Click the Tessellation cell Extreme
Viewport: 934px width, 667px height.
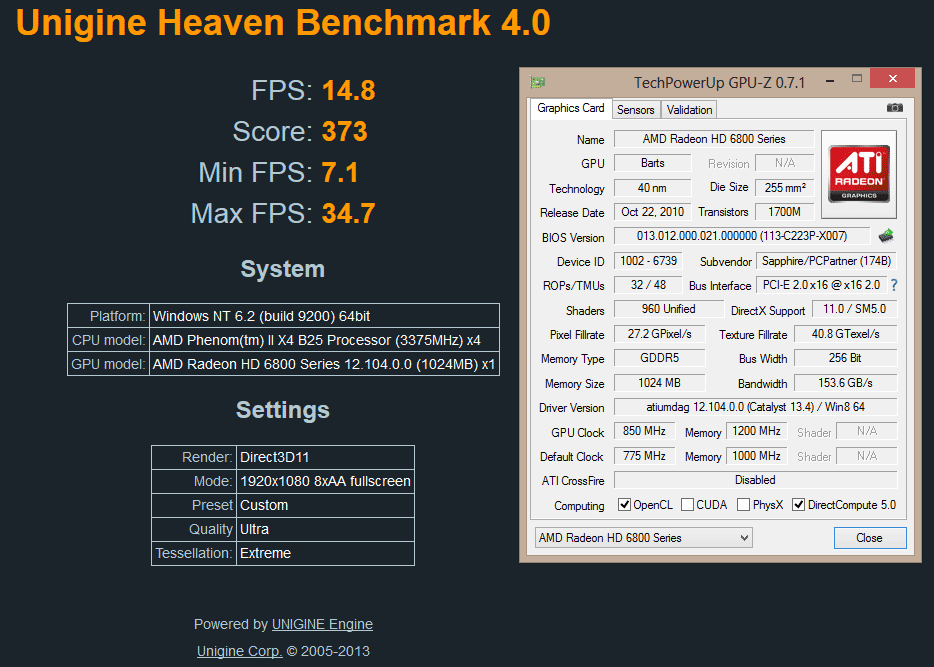coord(325,553)
